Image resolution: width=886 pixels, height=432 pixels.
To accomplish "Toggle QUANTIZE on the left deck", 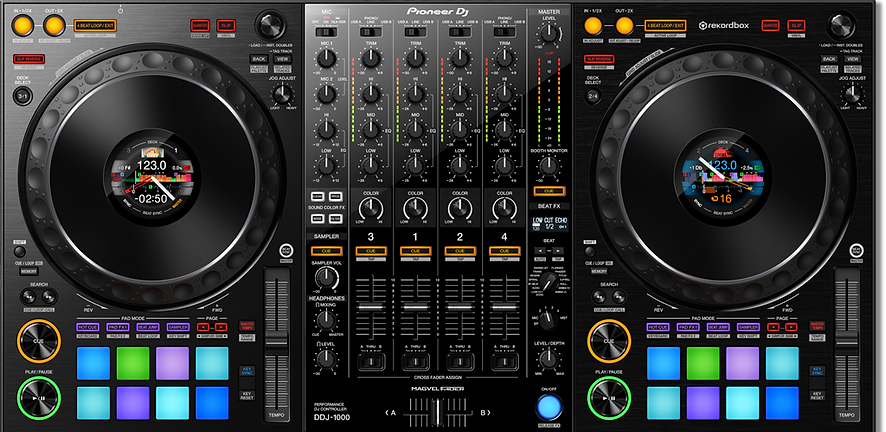I will pyautogui.click(x=200, y=25).
